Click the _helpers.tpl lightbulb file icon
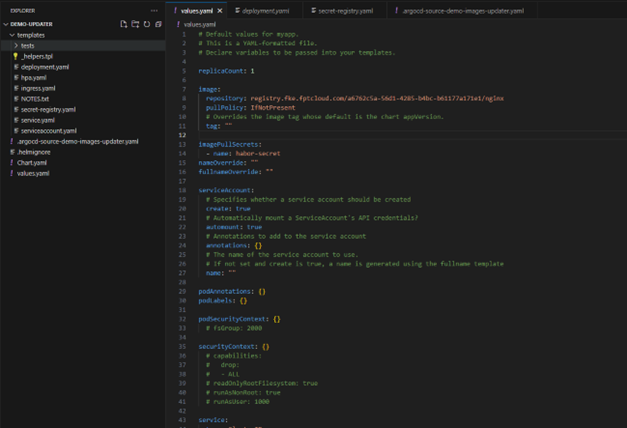 click(x=16, y=57)
